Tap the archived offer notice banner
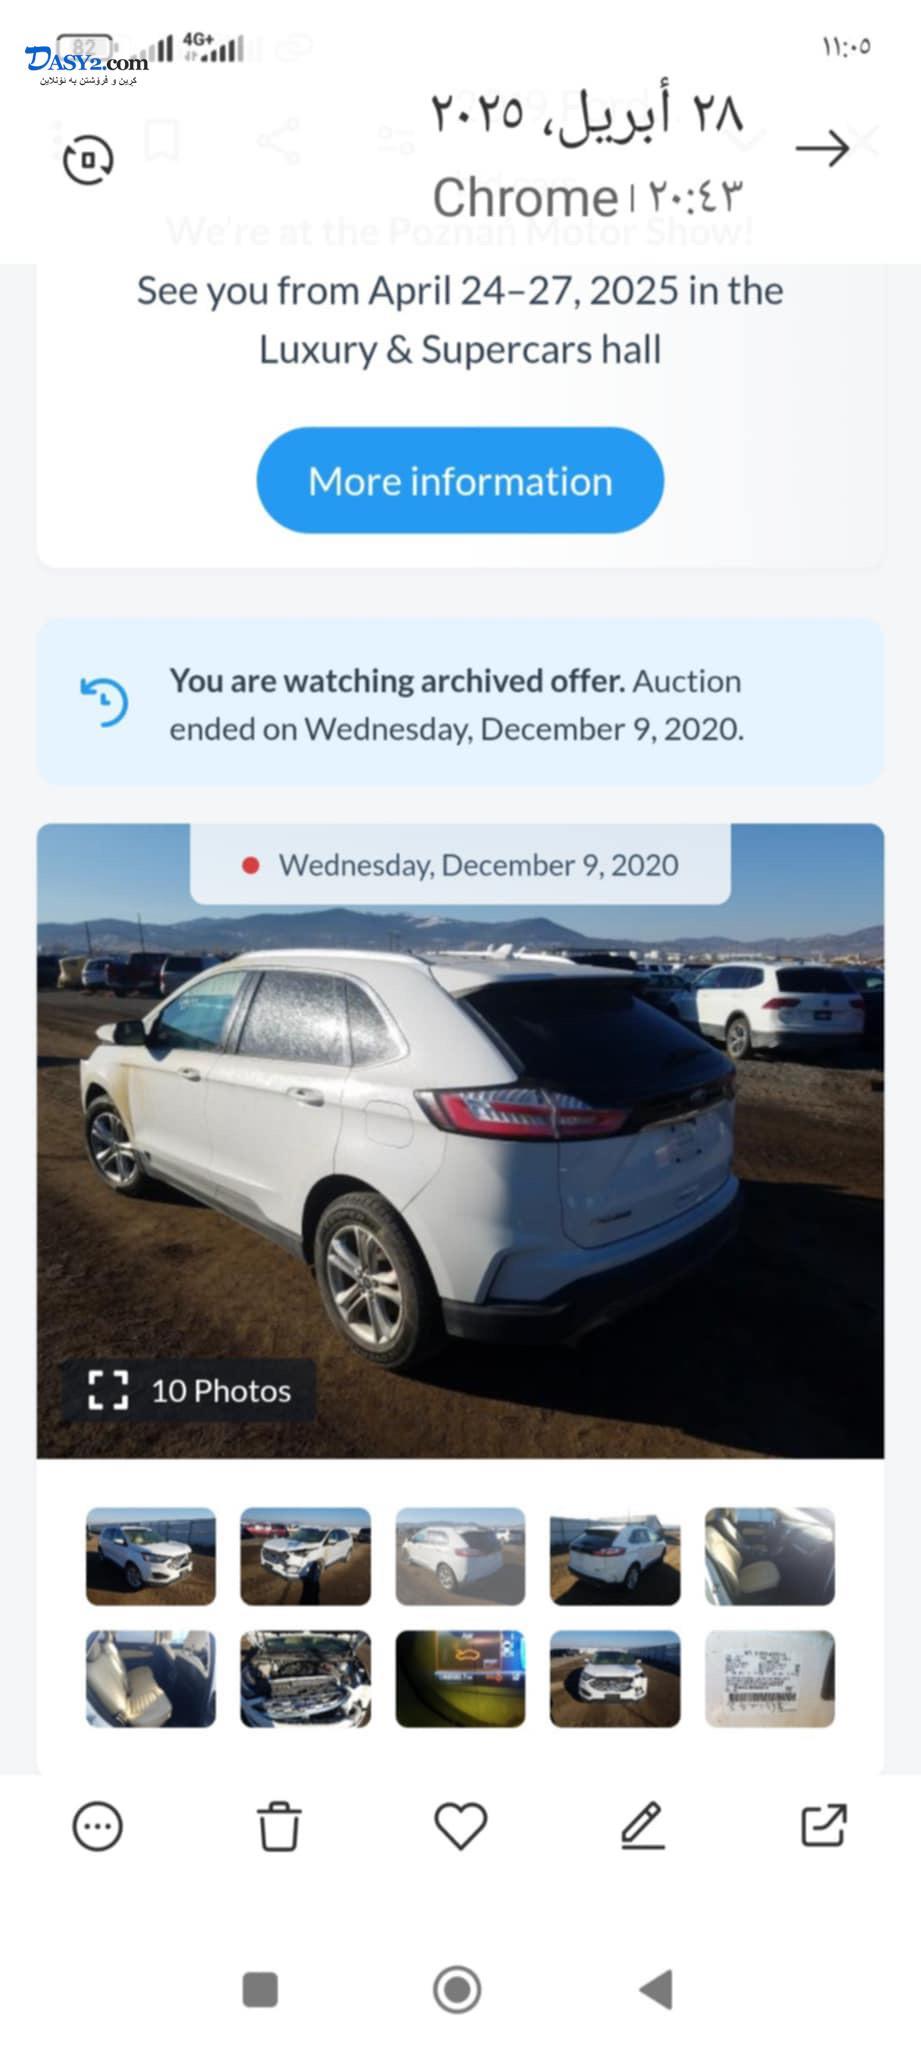 tap(460, 702)
